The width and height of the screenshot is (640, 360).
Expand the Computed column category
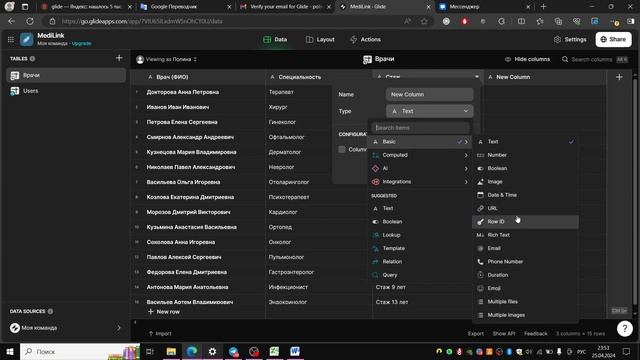(420, 155)
